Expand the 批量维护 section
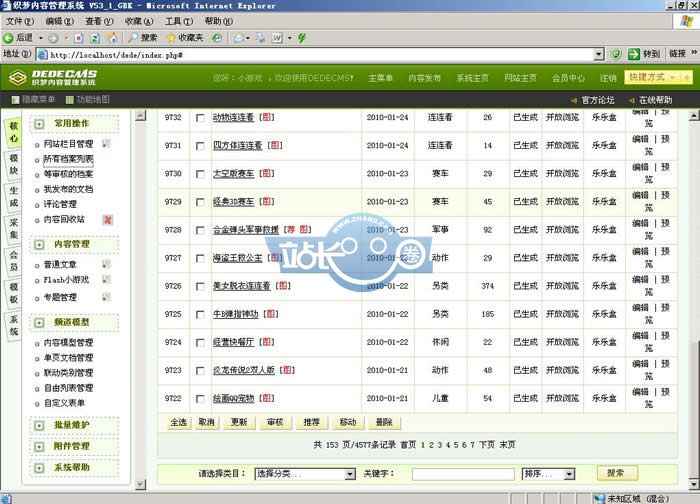This screenshot has height=504, width=700. pyautogui.click(x=39, y=425)
